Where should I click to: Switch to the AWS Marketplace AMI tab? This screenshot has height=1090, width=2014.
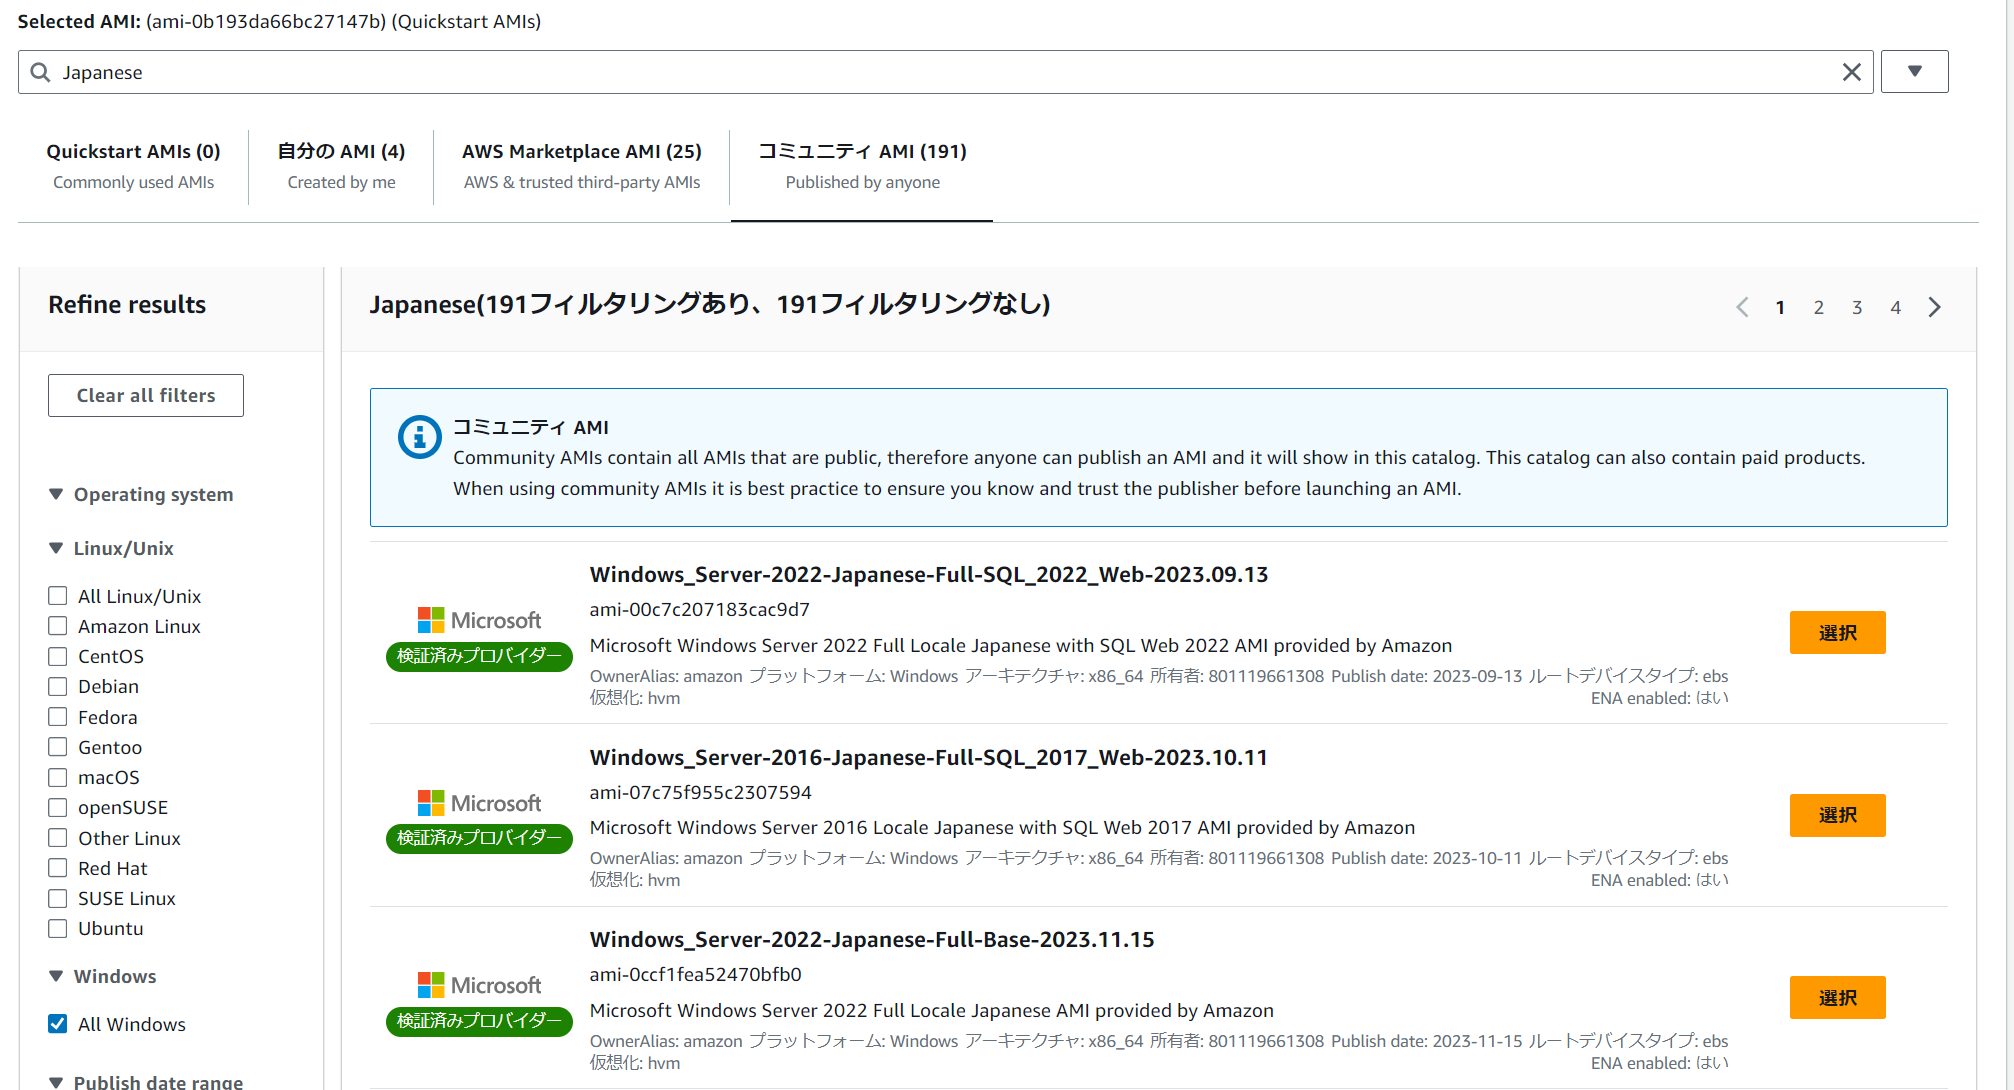click(581, 151)
